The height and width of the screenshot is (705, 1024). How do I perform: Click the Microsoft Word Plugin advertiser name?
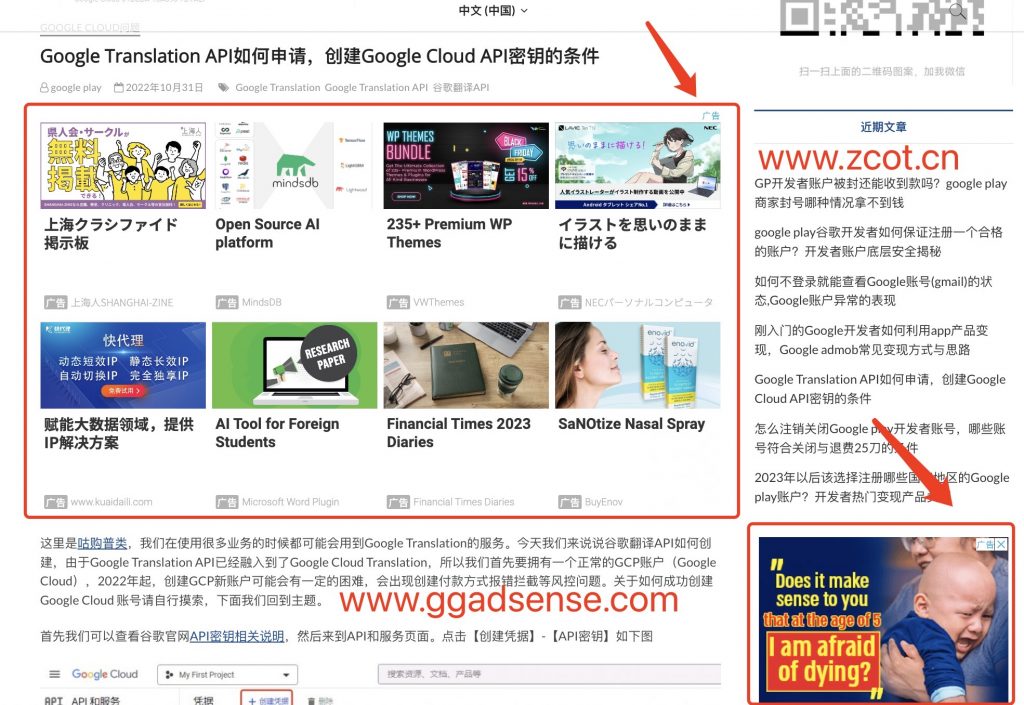coord(291,502)
